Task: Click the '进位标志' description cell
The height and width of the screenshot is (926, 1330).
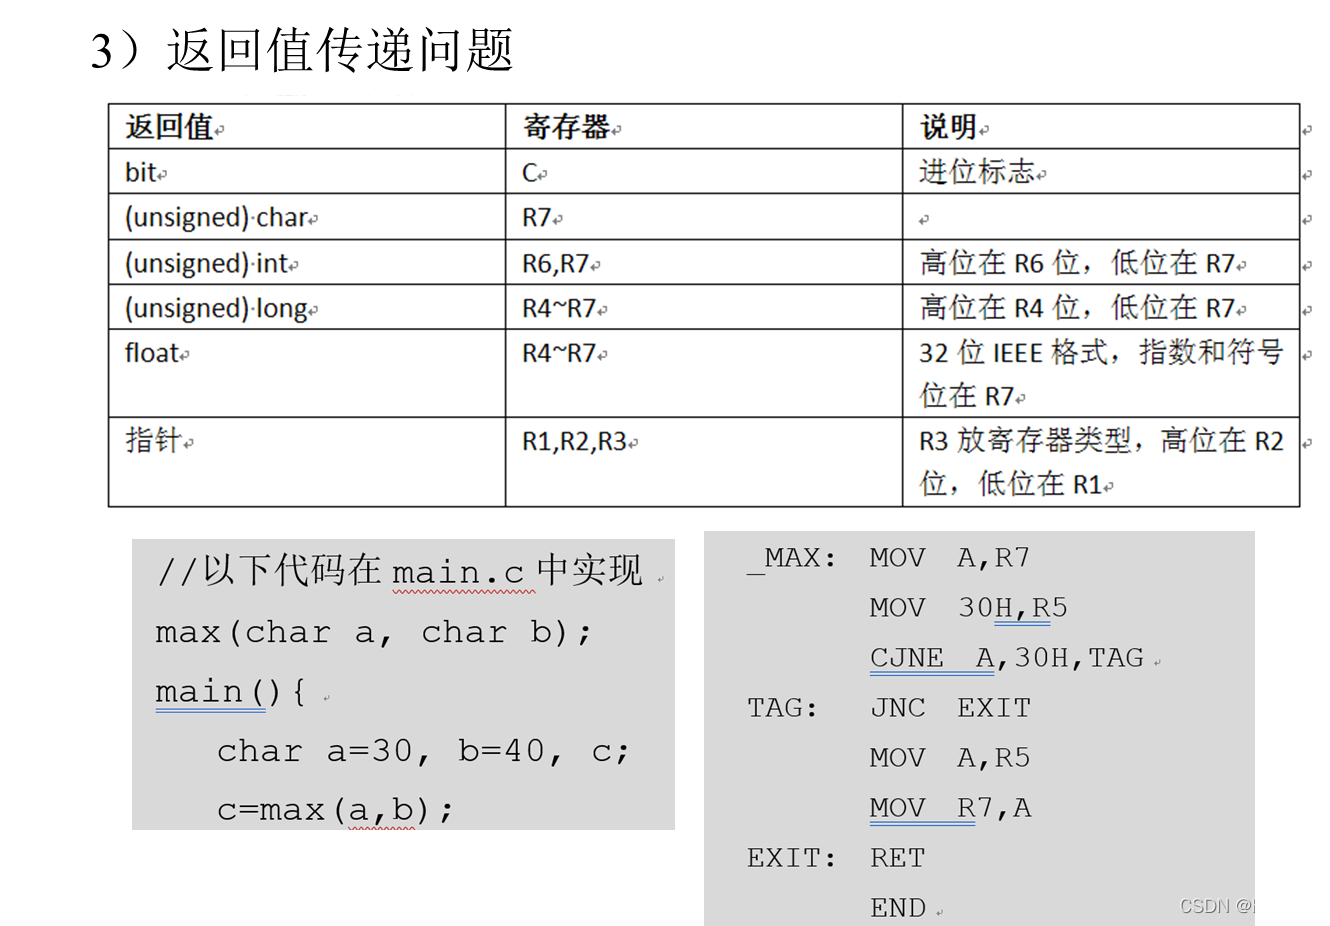Action: click(1101, 172)
